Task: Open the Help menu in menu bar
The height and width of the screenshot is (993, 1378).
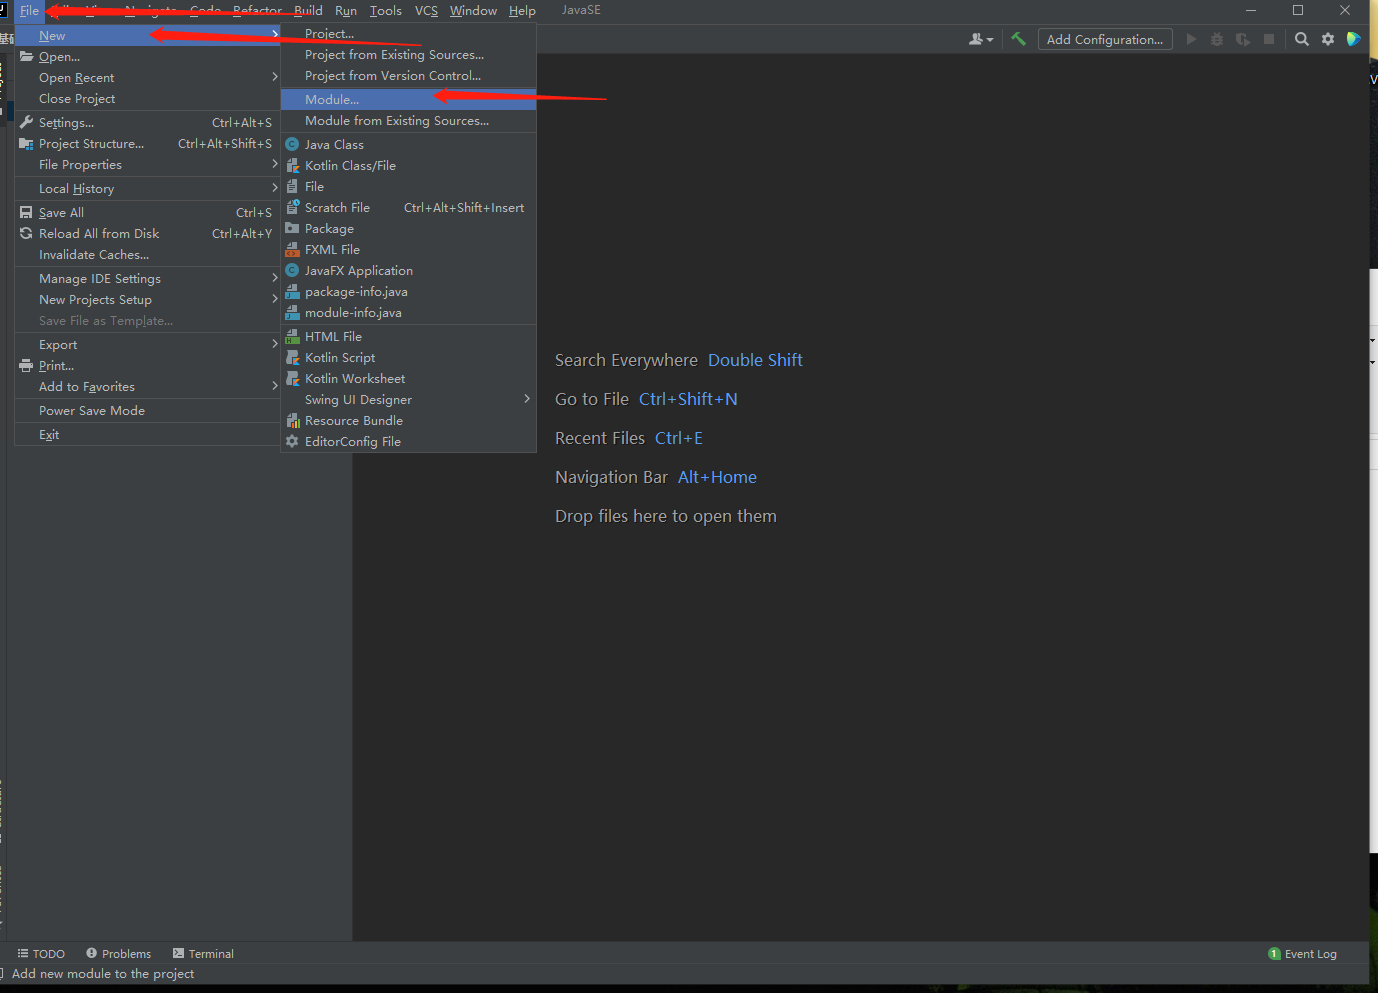Action: pos(522,11)
